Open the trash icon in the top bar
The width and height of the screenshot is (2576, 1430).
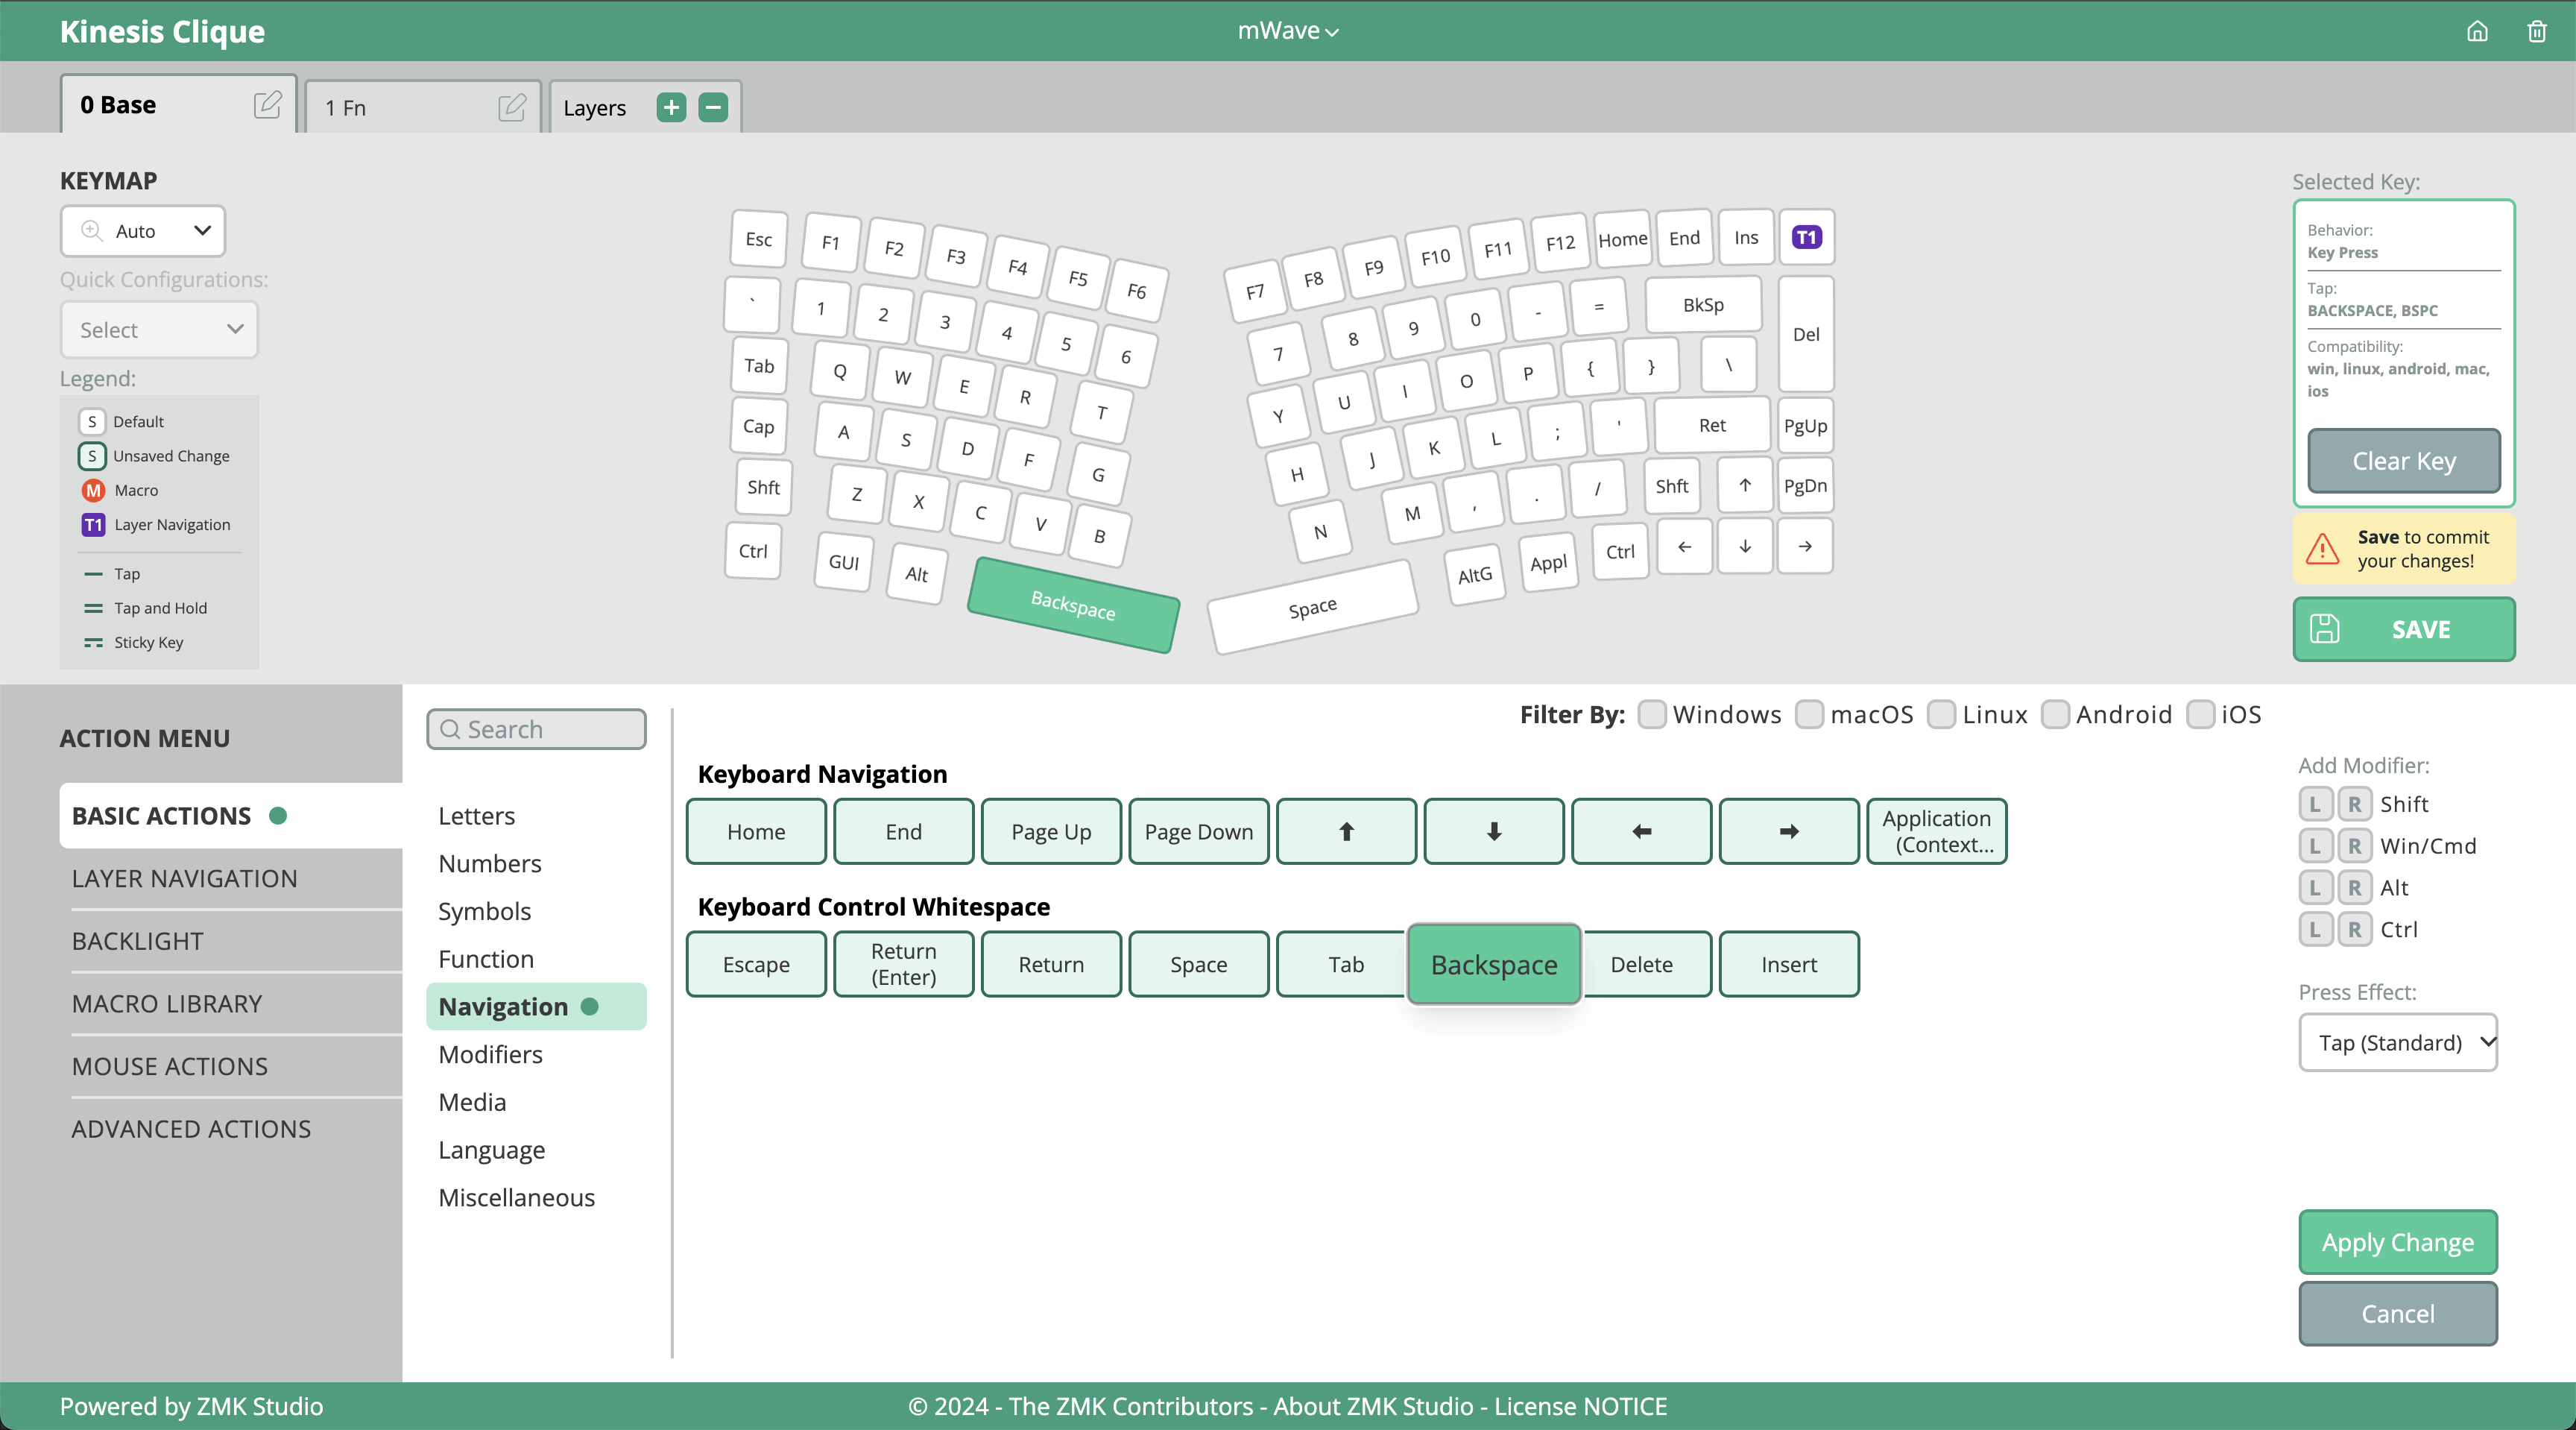point(2537,31)
